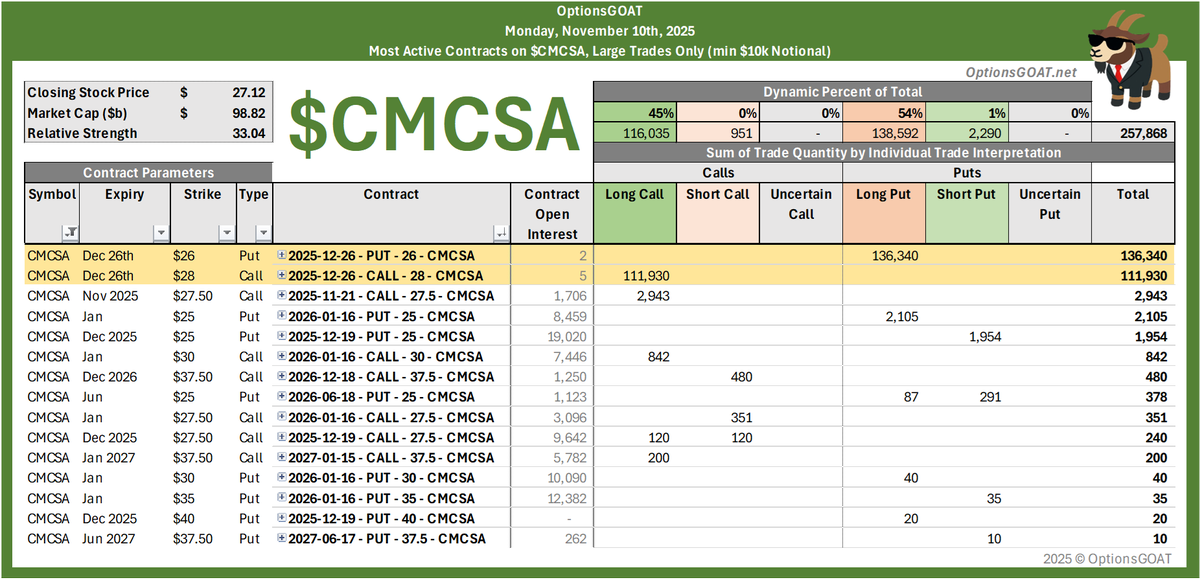Expand the 2025-12-19 PUT 25 contract row
This screenshot has height=579, width=1200.
282,336
